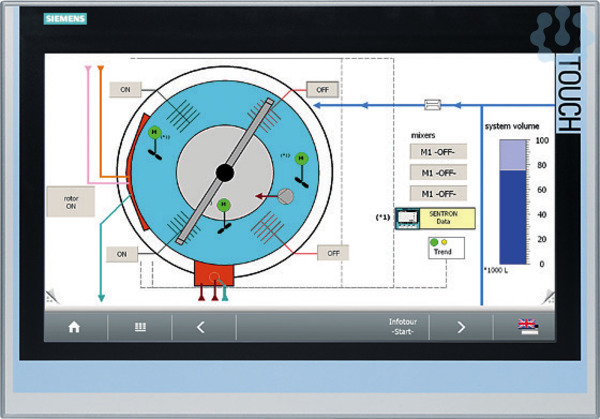
Task: Click the British flag language icon
Action: coord(526,326)
